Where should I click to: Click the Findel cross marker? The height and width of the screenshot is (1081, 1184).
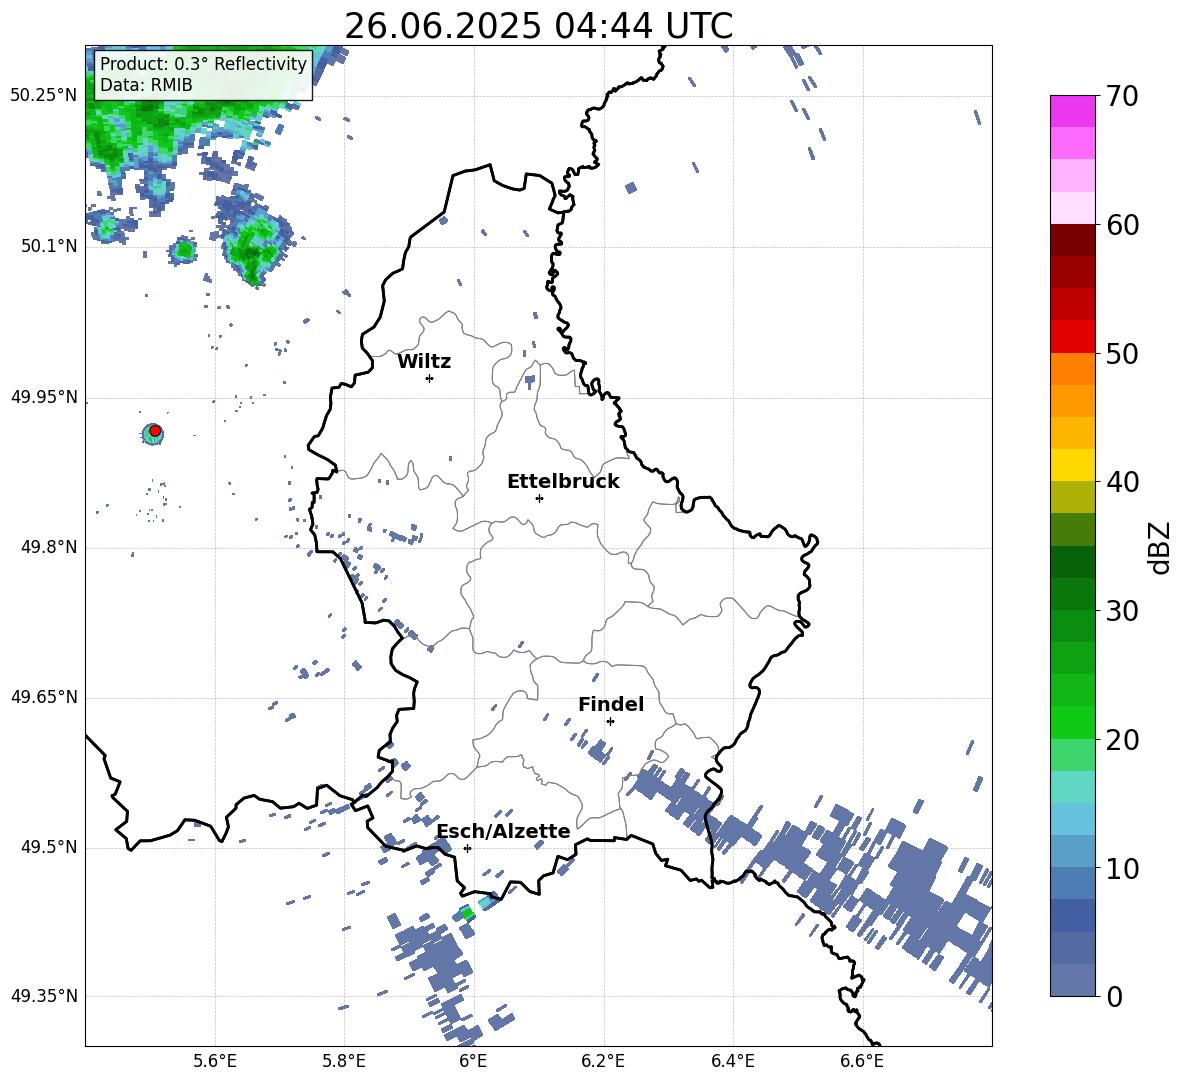click(610, 721)
